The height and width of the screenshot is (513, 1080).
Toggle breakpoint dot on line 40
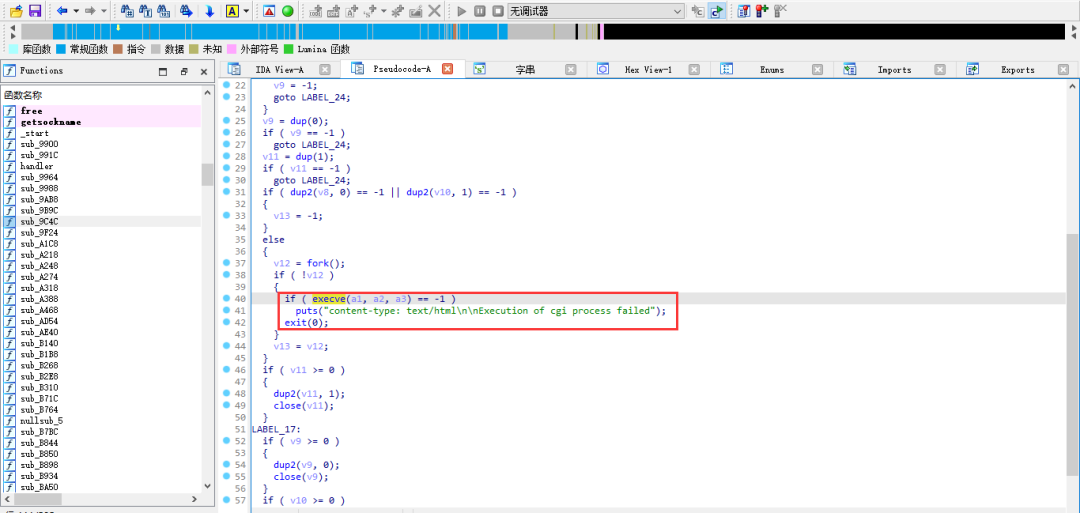tap(227, 298)
